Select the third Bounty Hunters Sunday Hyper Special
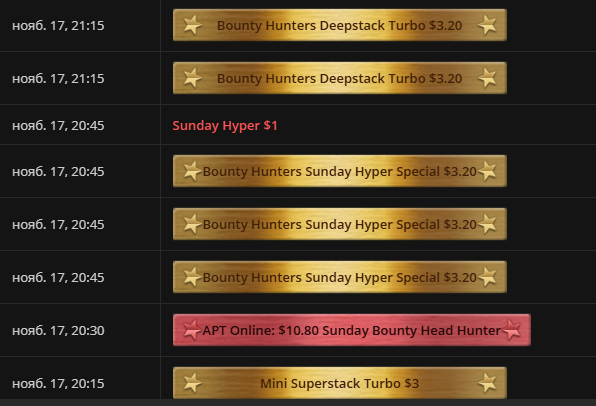Viewport: 596px width, 406px height. click(x=339, y=277)
